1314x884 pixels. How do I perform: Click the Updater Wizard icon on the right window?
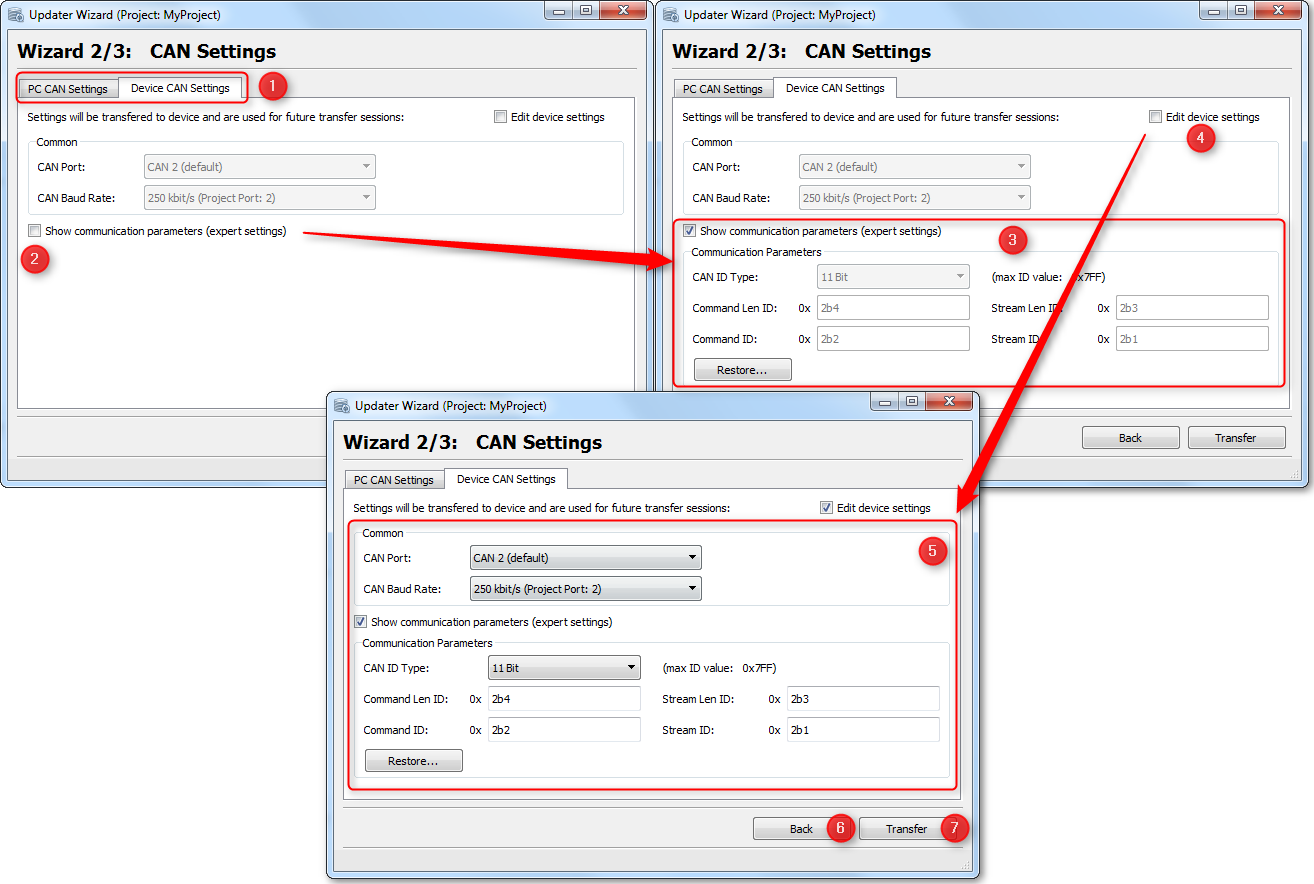[x=669, y=10]
